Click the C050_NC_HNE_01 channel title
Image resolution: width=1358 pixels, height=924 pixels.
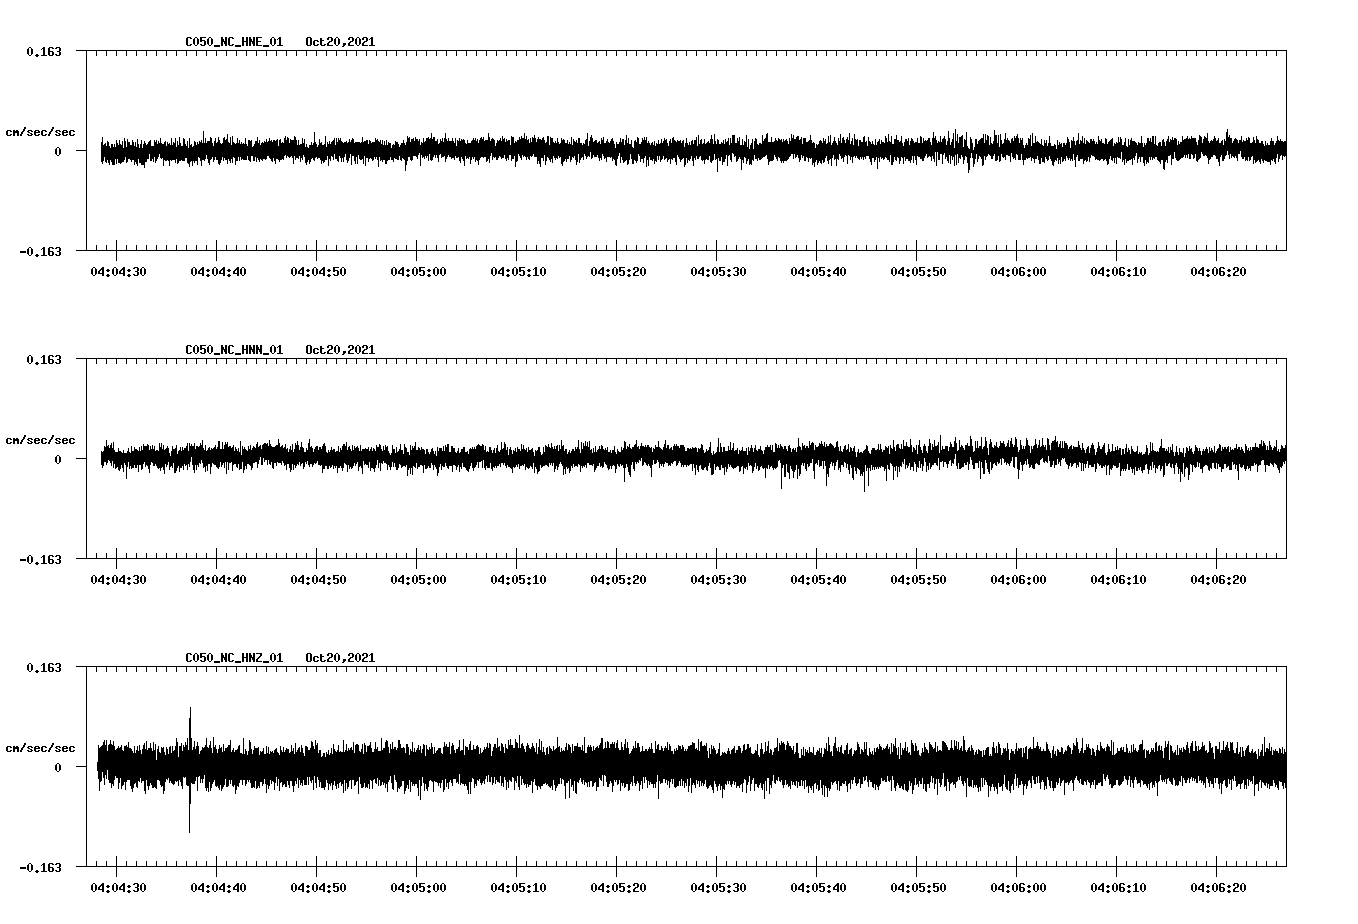pyautogui.click(x=234, y=42)
